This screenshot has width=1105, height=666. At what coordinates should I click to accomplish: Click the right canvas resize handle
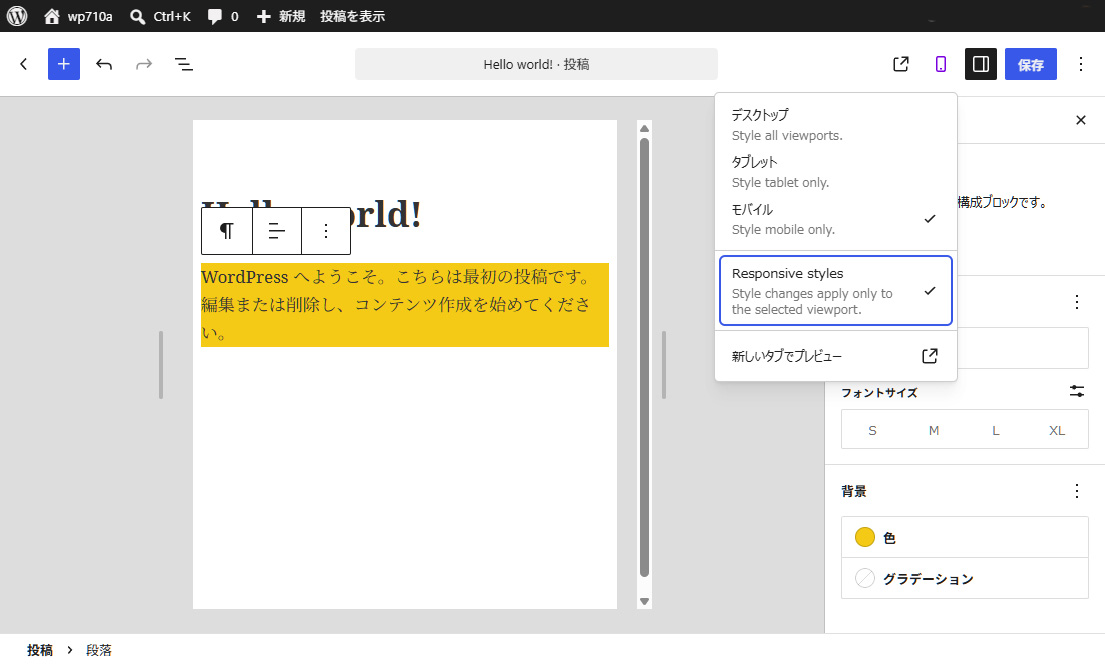[x=663, y=364]
